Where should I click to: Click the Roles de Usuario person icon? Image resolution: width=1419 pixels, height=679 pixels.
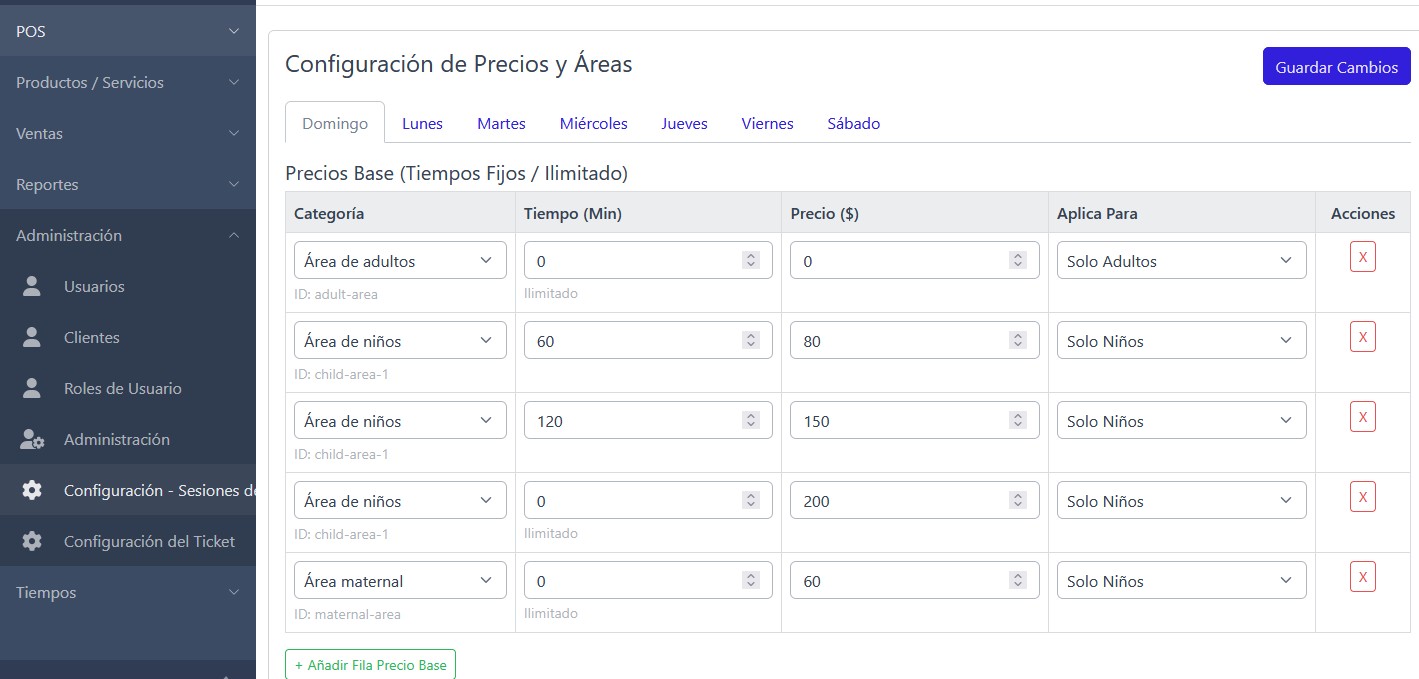32,388
